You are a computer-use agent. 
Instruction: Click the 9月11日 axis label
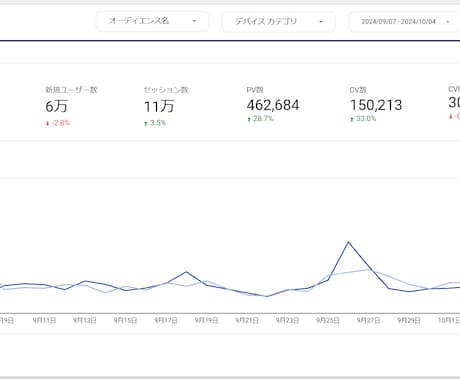[x=44, y=320]
